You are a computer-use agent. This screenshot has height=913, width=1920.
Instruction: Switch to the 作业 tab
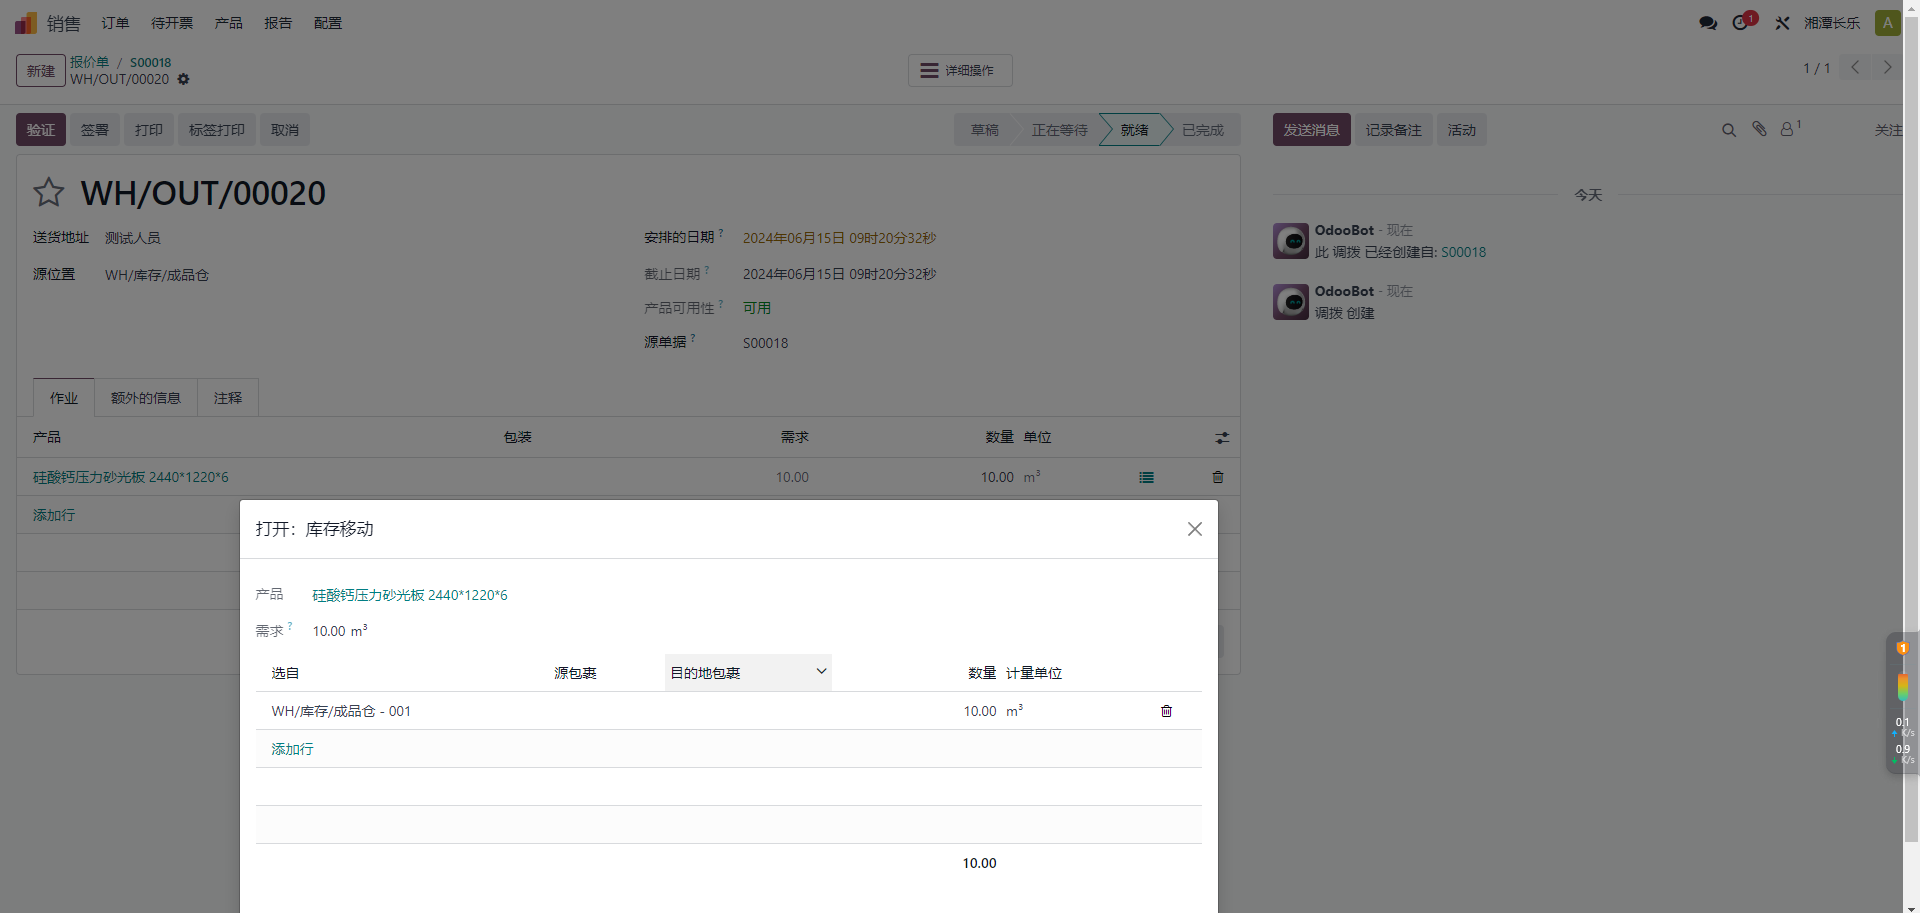tap(64, 398)
